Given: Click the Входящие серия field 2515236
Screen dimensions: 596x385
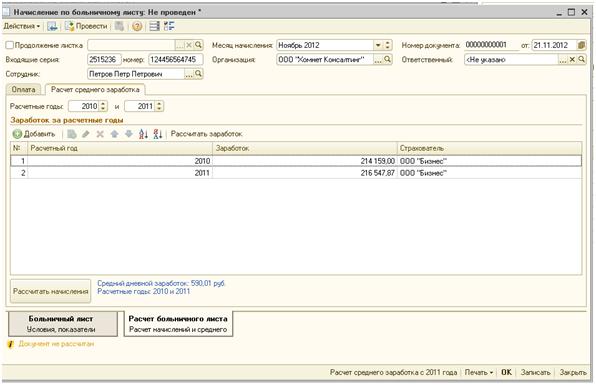Looking at the screenshot, I should pos(104,60).
